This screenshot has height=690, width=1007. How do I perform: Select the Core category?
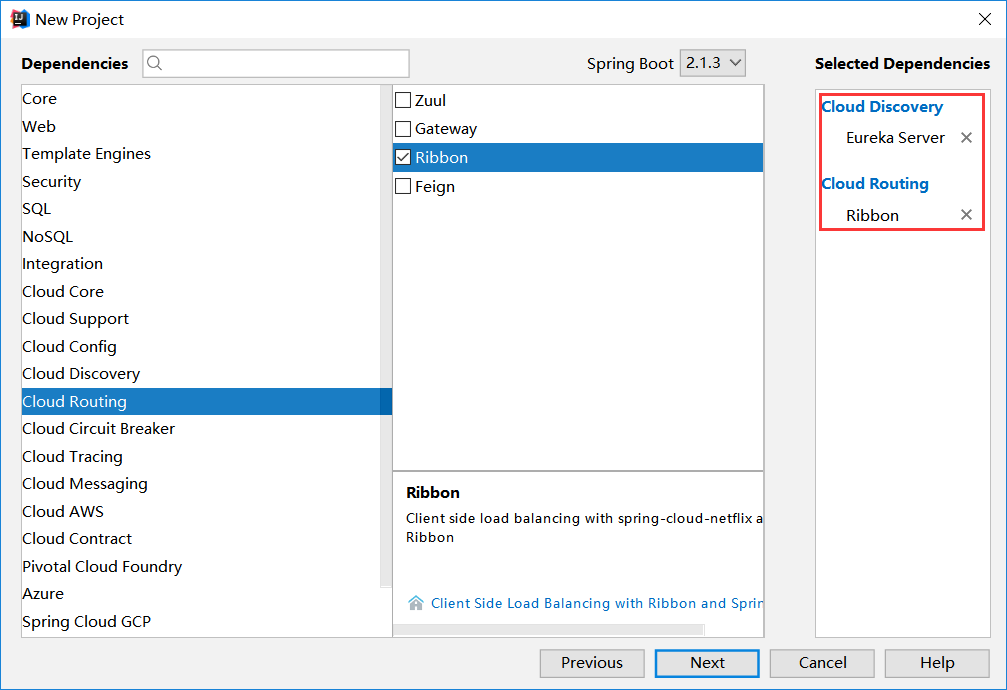[200, 99]
